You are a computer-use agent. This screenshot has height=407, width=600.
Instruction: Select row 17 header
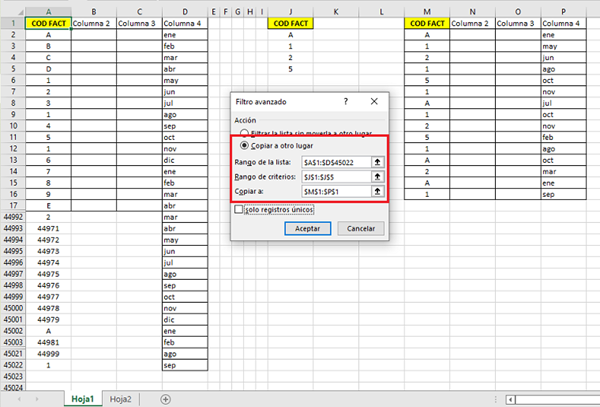[13, 205]
